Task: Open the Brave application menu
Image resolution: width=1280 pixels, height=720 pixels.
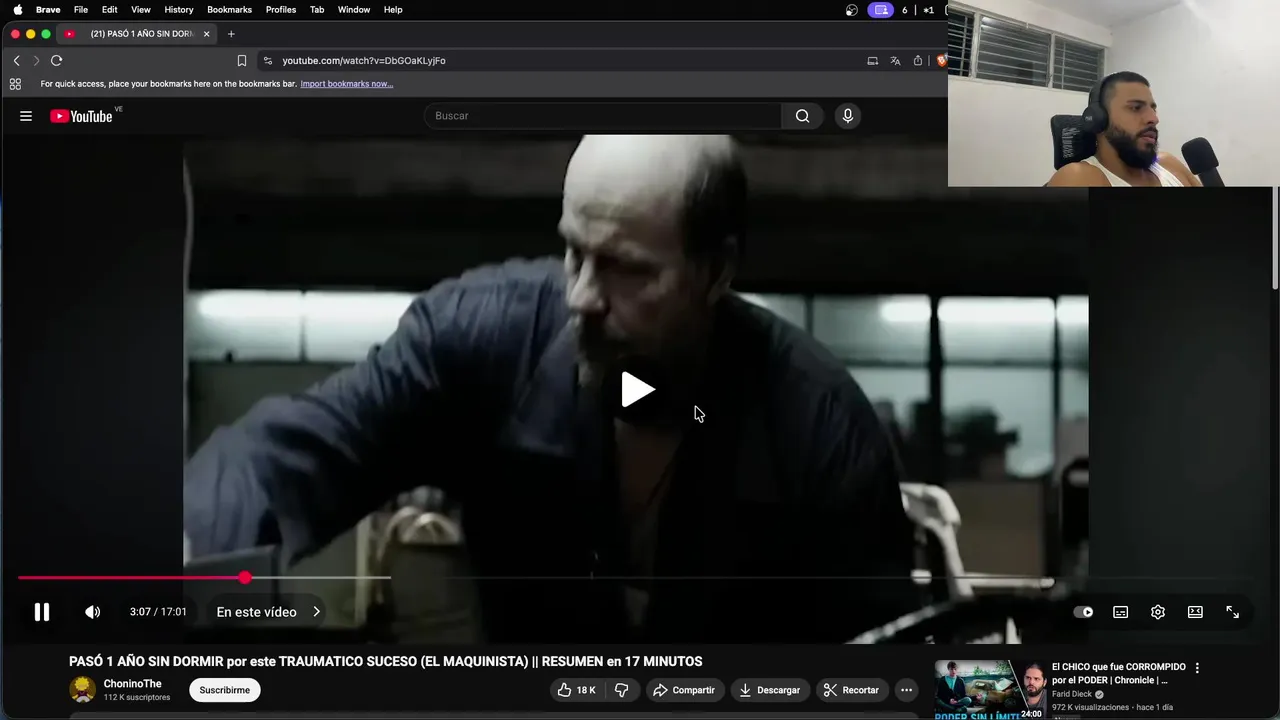Action: [x=48, y=10]
